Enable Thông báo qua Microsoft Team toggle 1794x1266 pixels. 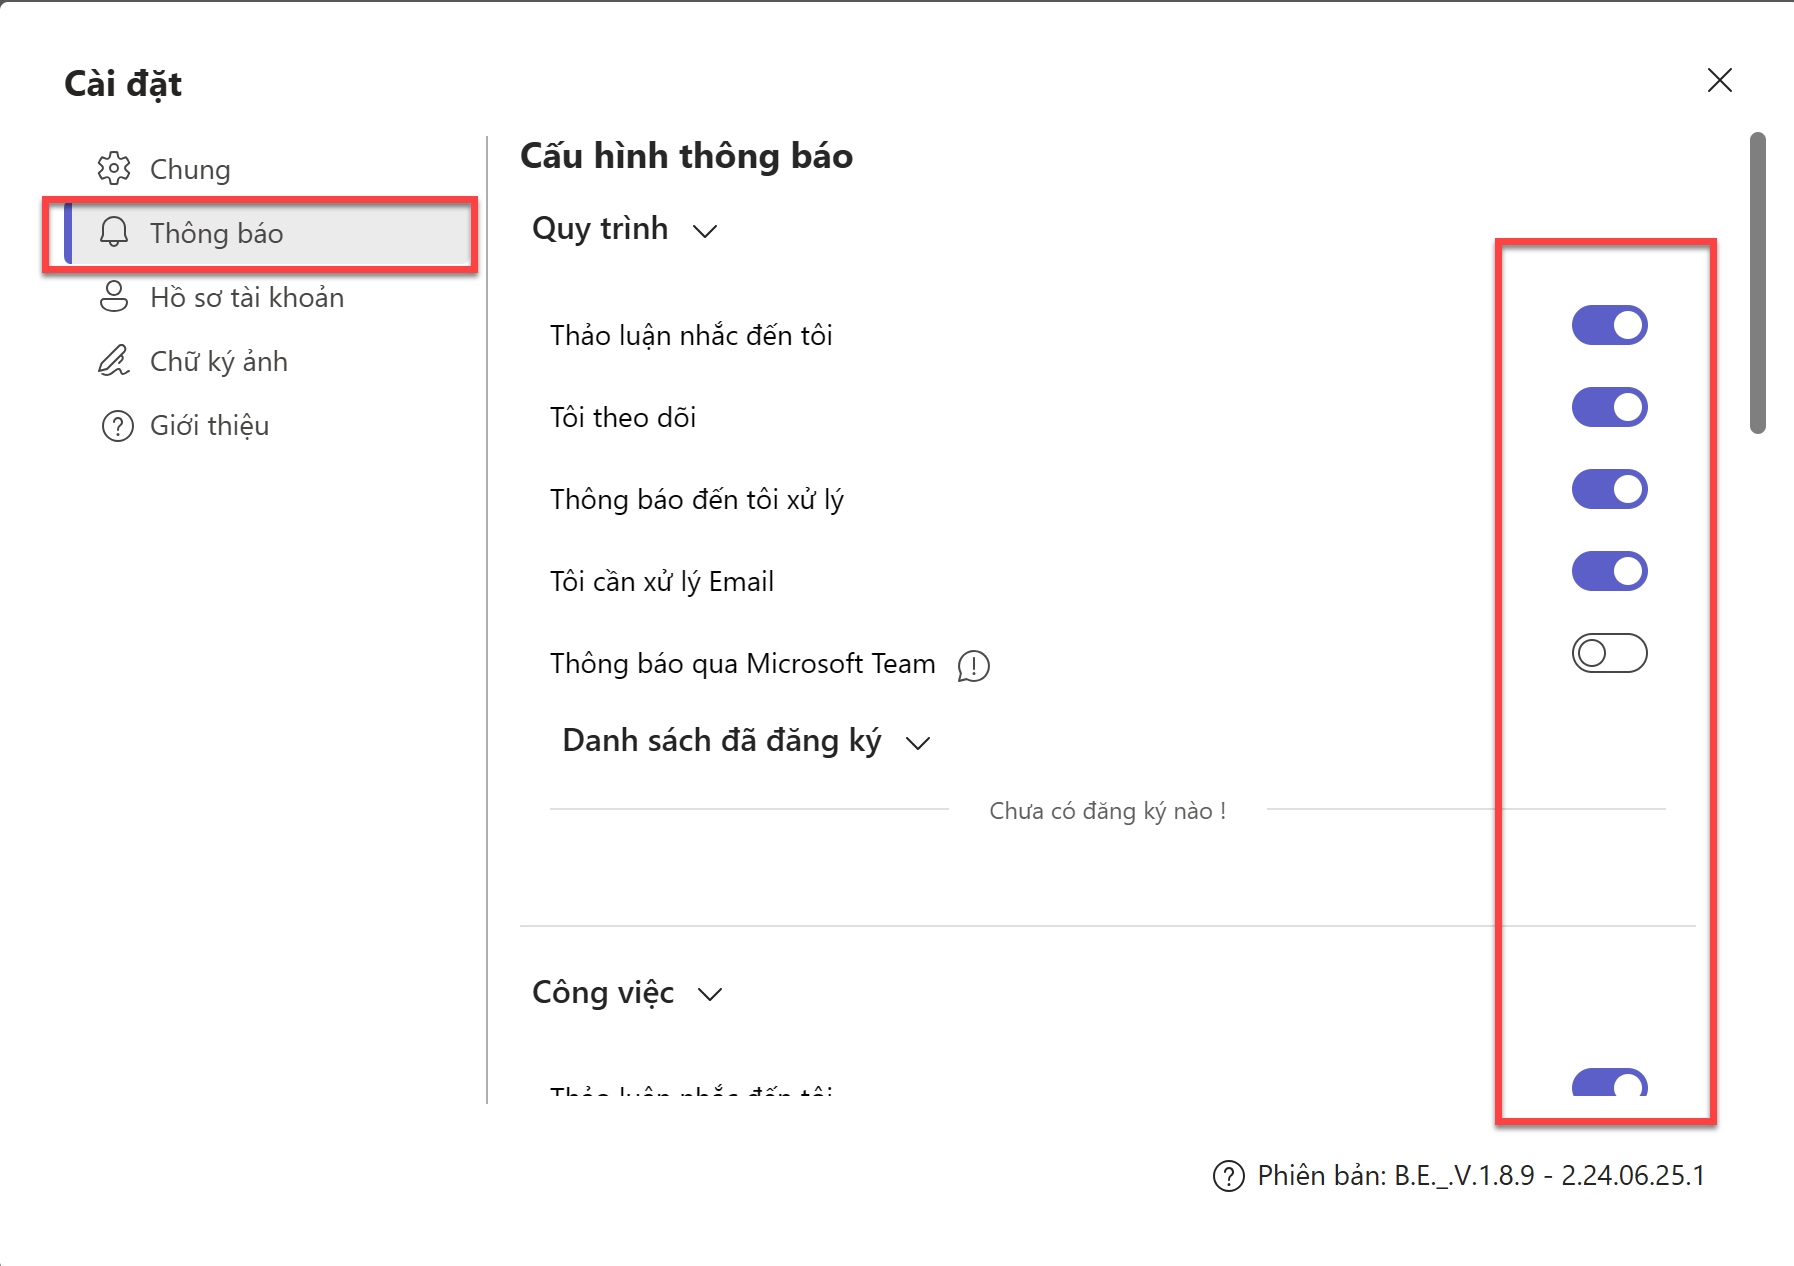point(1609,653)
